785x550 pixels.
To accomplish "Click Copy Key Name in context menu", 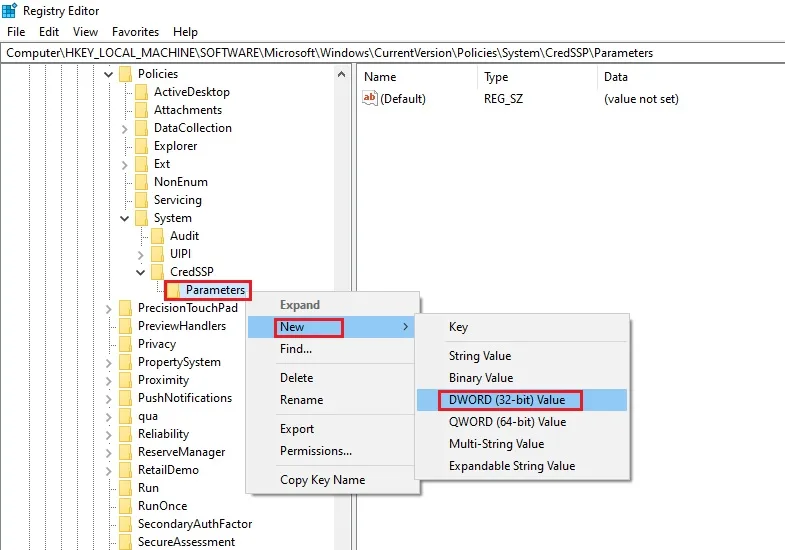I will (x=331, y=480).
